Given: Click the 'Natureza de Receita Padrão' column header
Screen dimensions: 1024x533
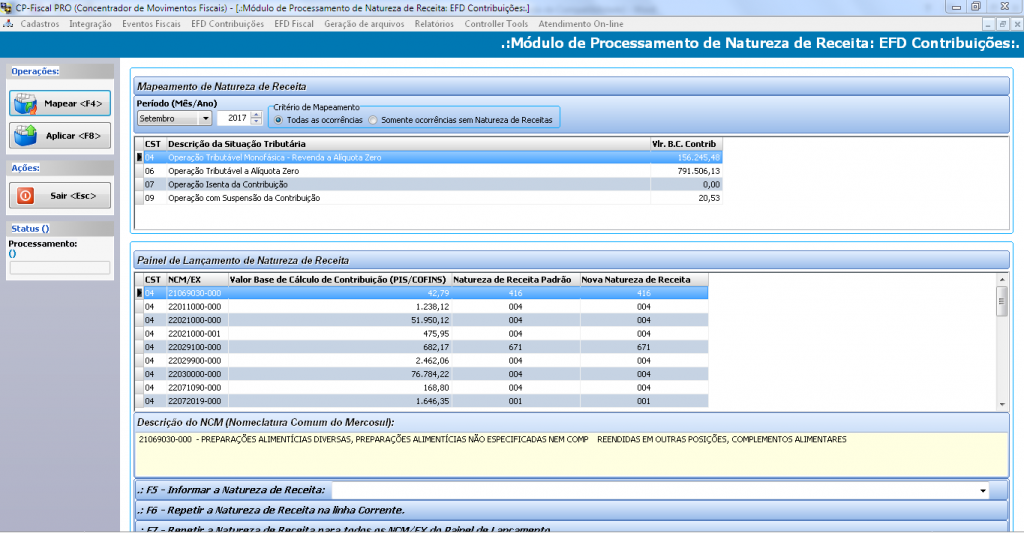Looking at the screenshot, I should [515, 280].
